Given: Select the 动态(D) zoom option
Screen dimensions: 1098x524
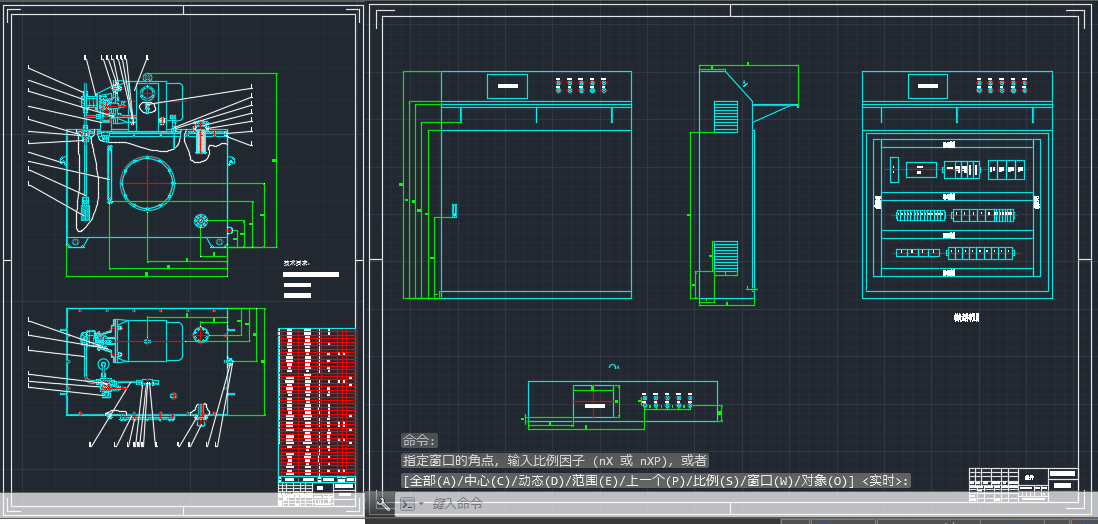Looking at the screenshot, I should click(x=543, y=481).
